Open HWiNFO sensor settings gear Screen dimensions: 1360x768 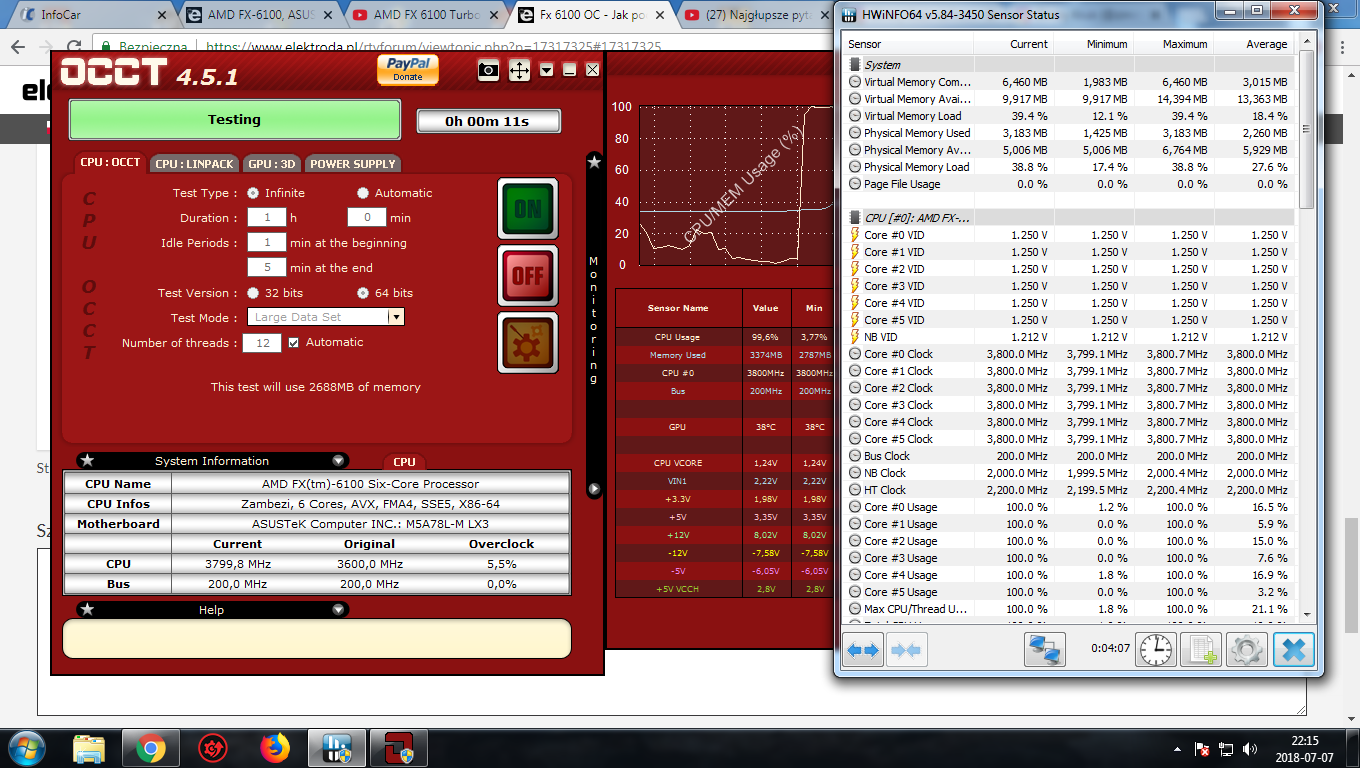click(x=1246, y=650)
